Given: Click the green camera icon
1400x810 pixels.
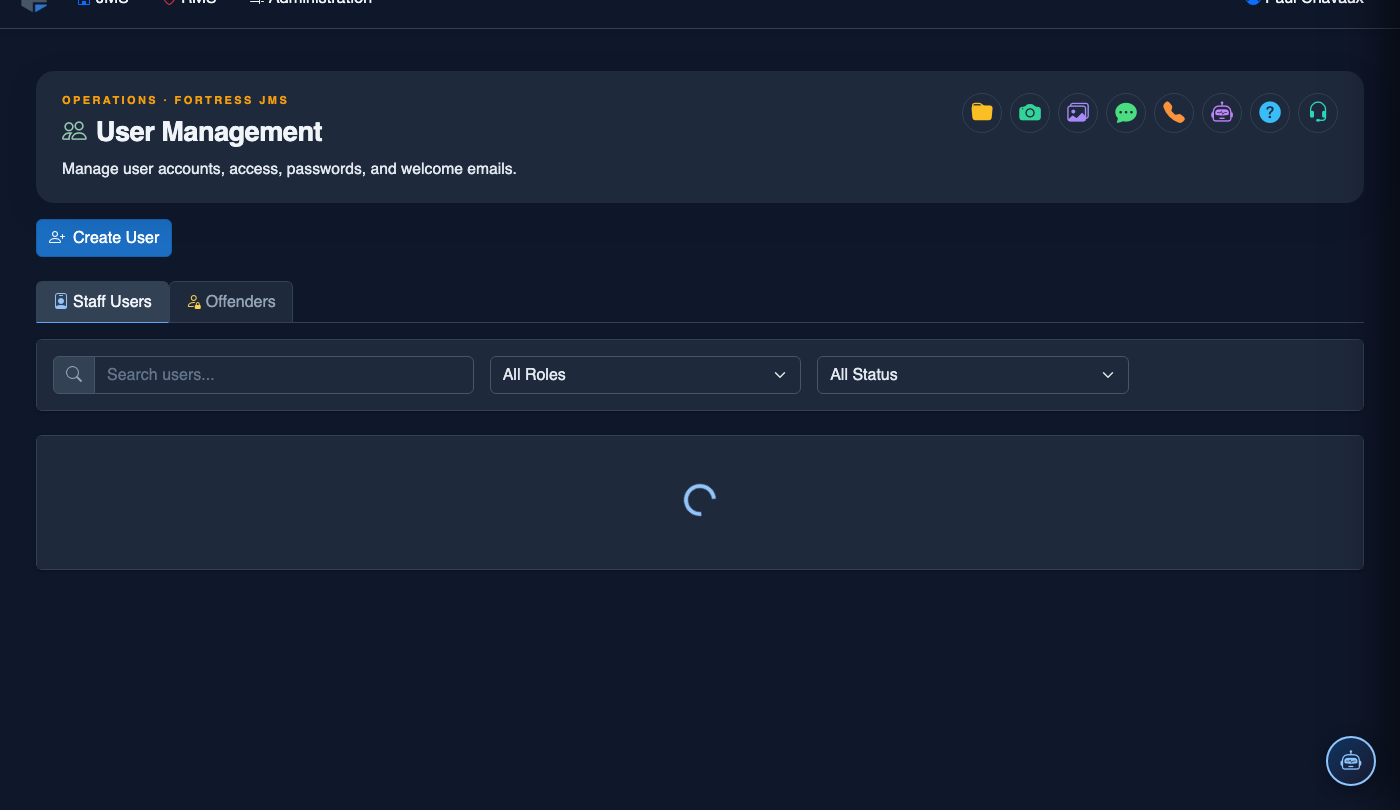Looking at the screenshot, I should (x=1030, y=113).
